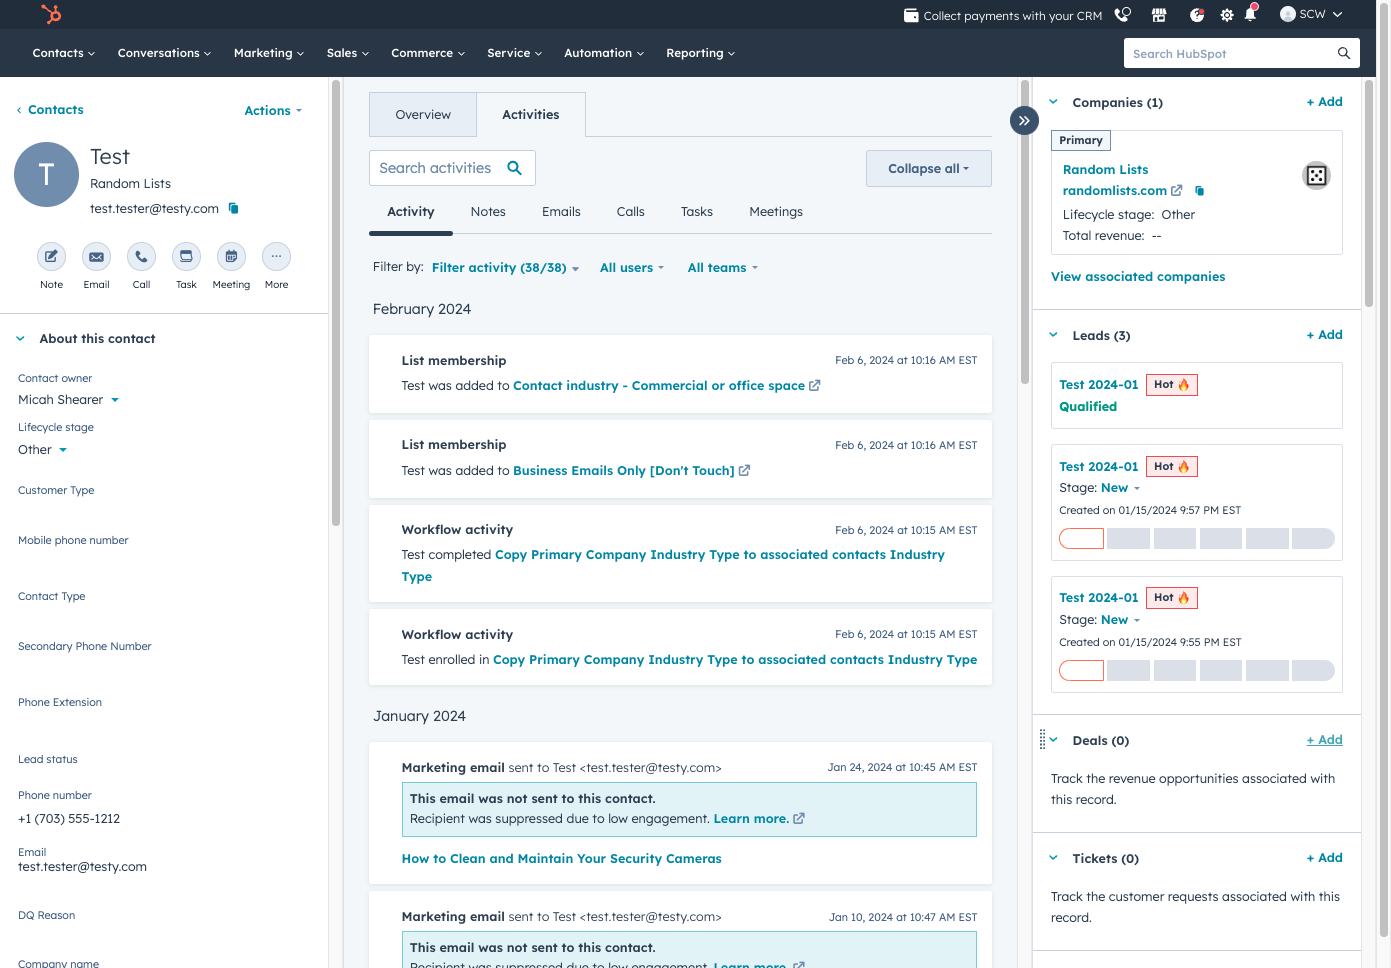Click first stage segment on 9:55 PM lead

(1081, 670)
